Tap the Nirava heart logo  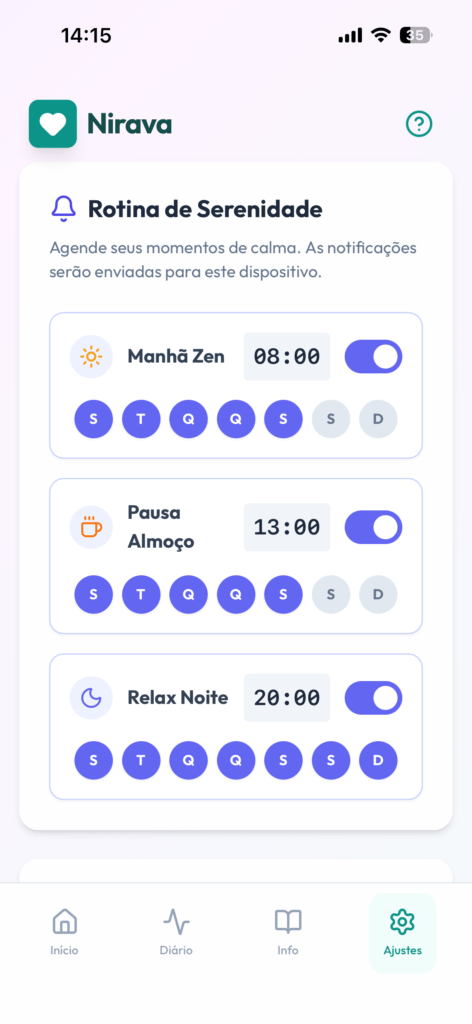tap(53, 123)
